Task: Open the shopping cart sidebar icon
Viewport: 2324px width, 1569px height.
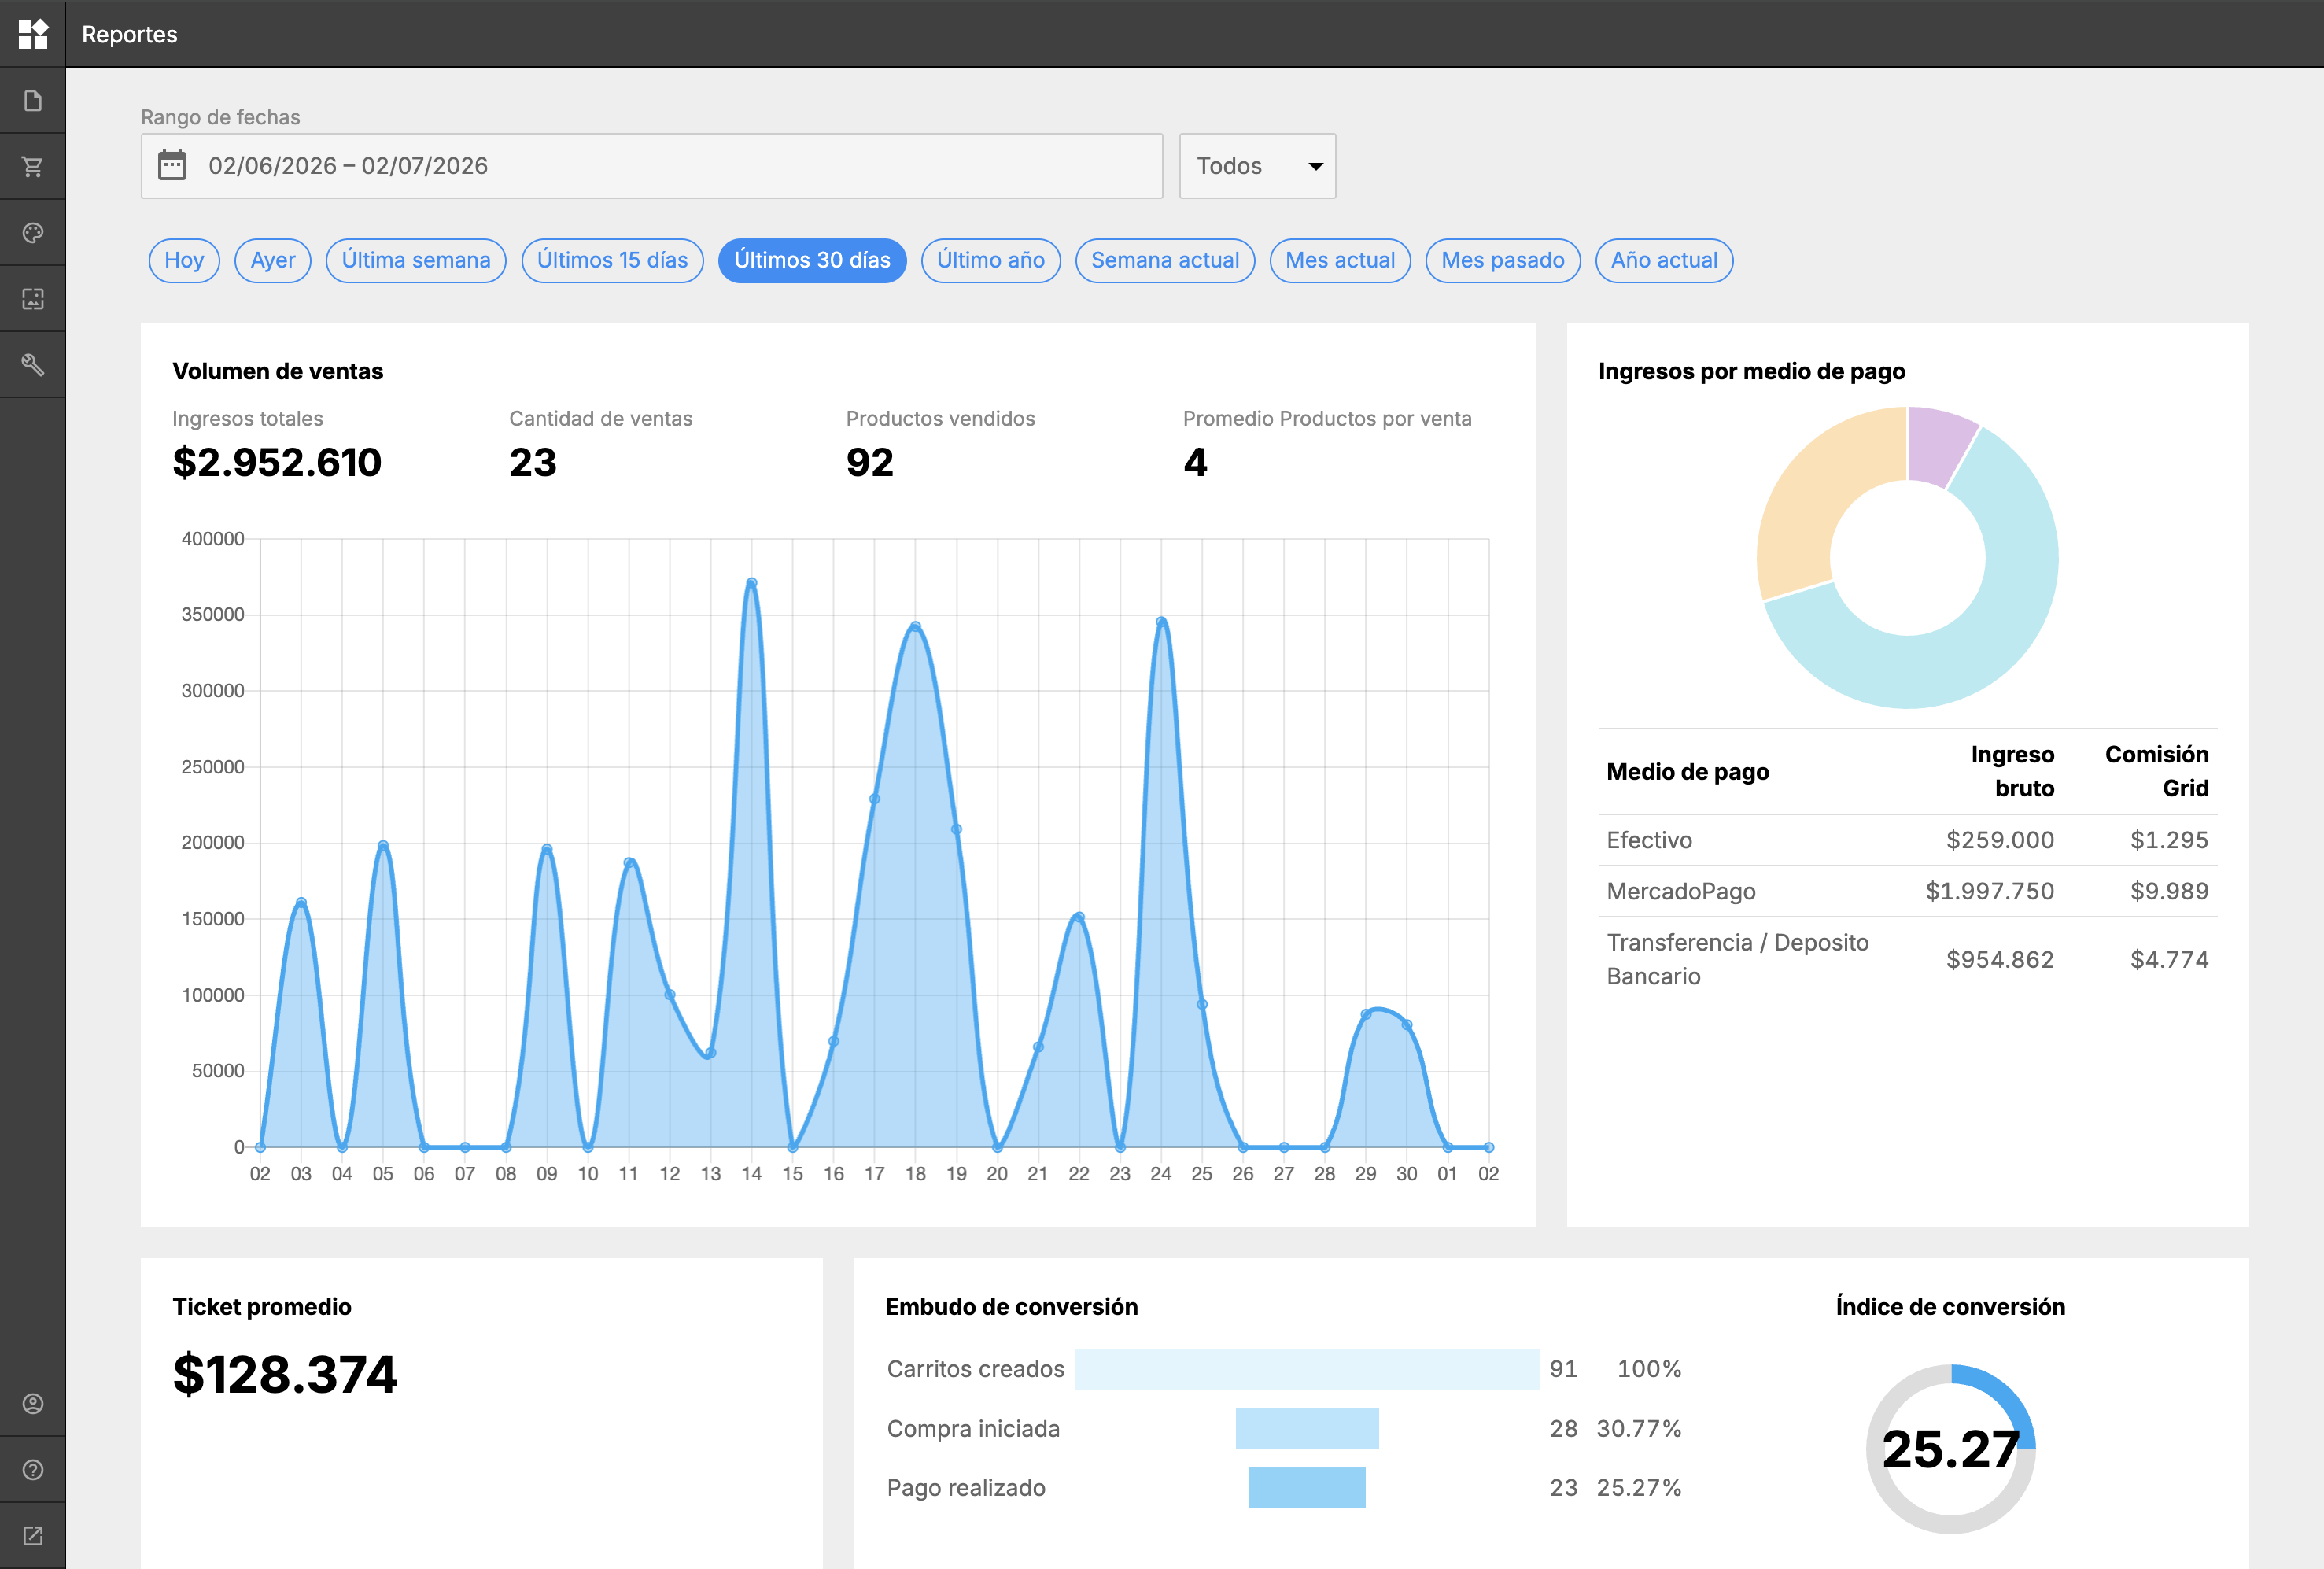Action: point(33,167)
